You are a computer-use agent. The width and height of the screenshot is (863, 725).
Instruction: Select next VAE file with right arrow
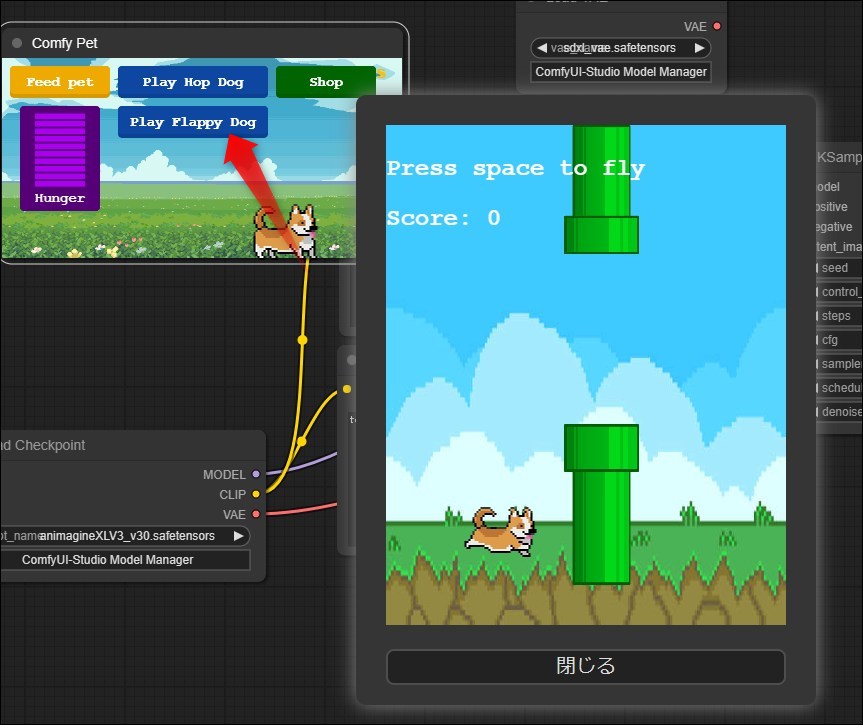700,48
